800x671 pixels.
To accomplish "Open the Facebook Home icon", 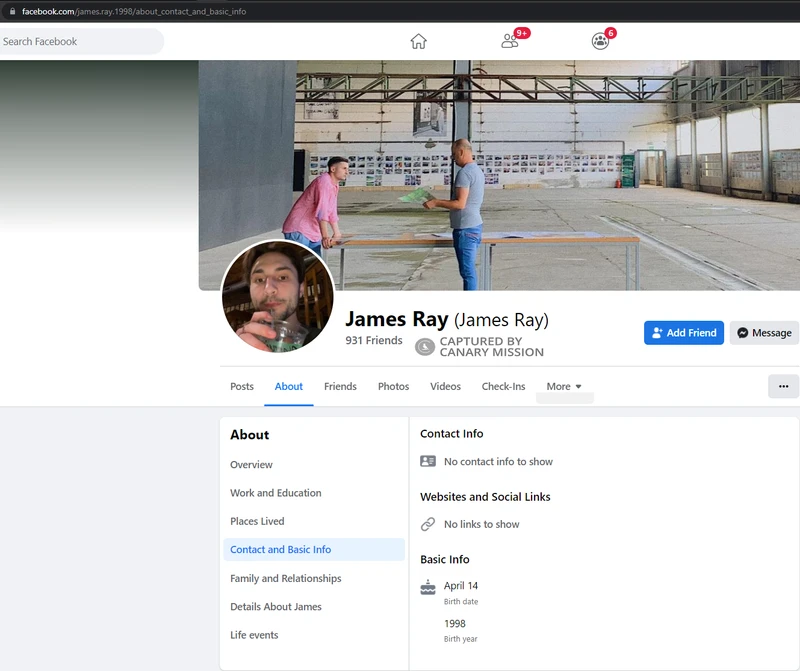I will 418,41.
